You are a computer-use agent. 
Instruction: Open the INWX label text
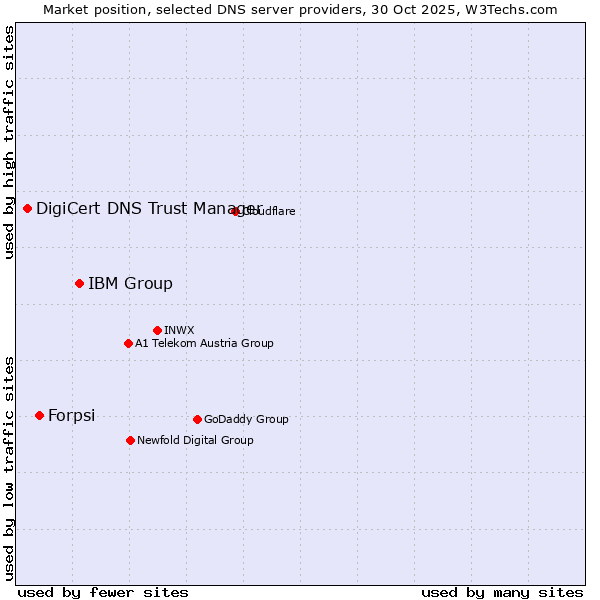pos(179,330)
